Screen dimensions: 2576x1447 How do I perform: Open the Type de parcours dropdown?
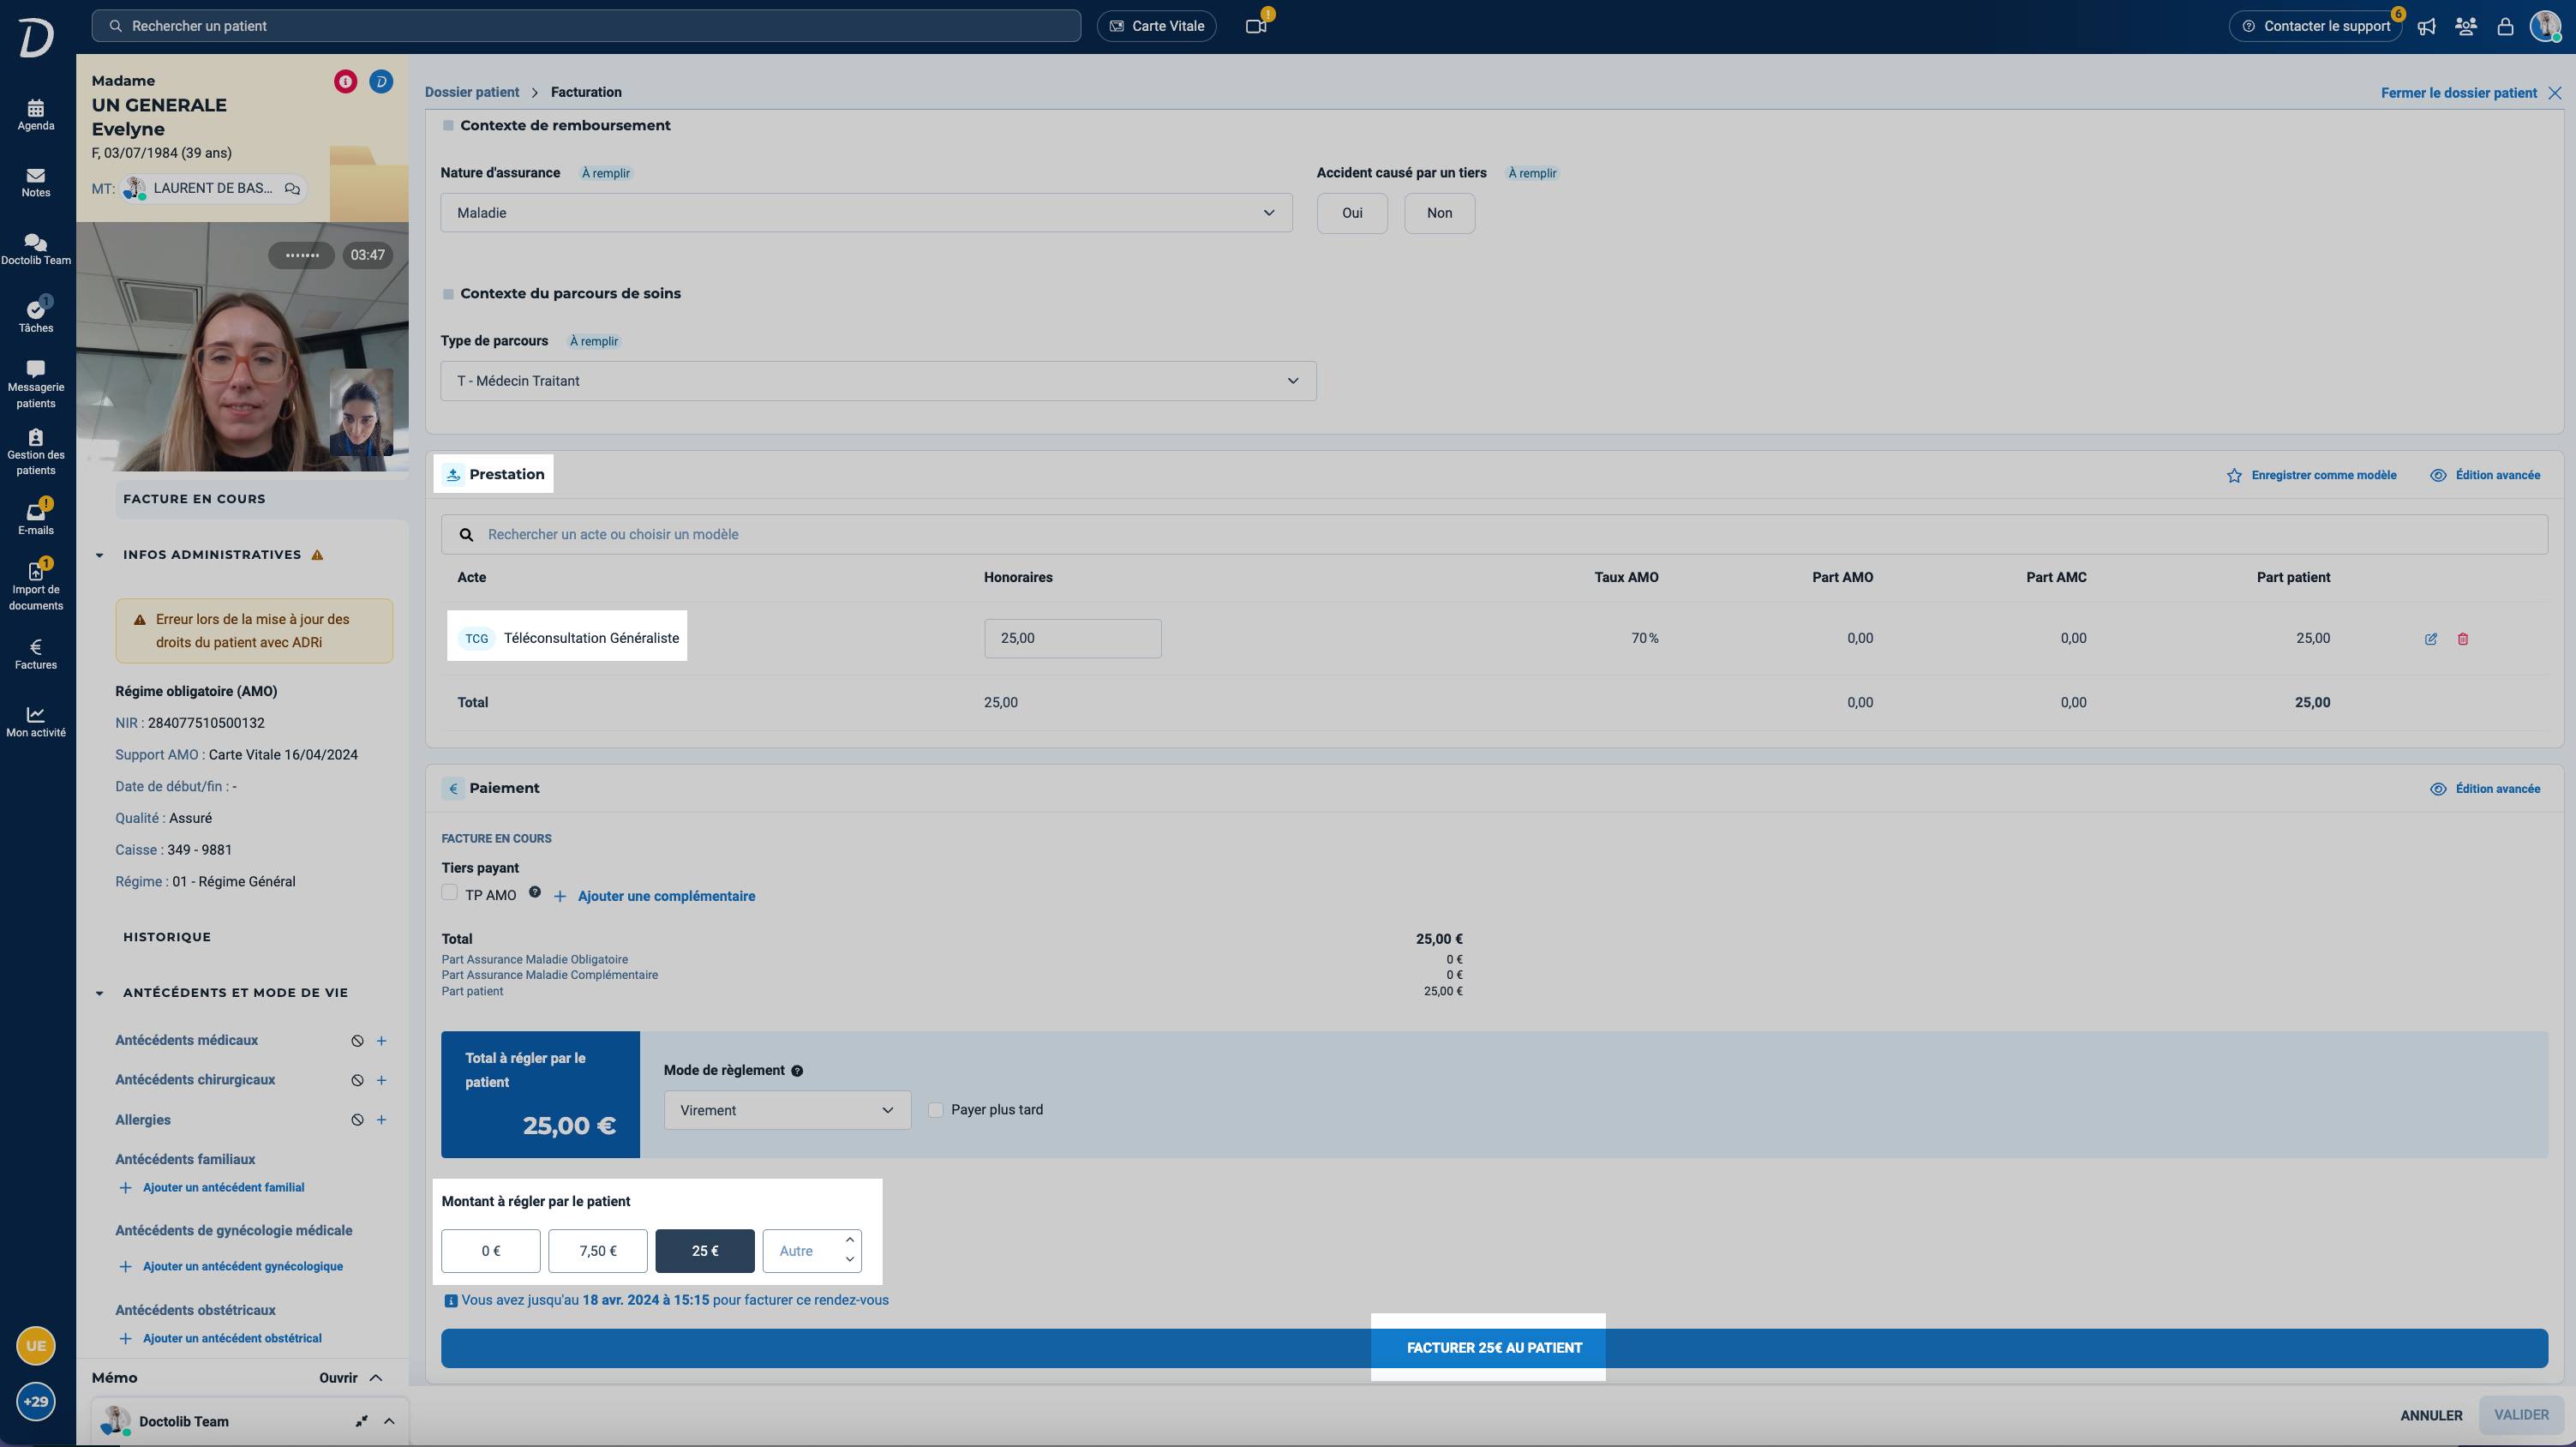(878, 381)
